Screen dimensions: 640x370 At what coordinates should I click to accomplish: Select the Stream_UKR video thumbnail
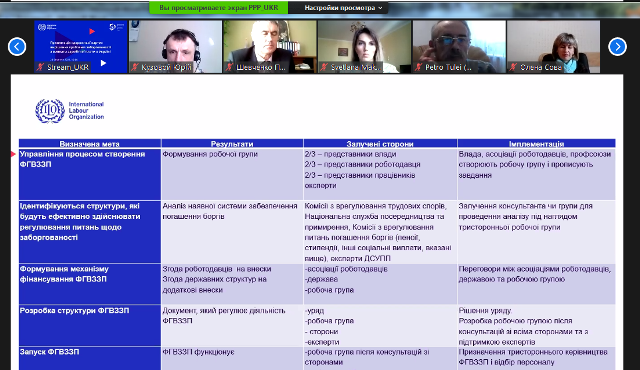coord(81,47)
